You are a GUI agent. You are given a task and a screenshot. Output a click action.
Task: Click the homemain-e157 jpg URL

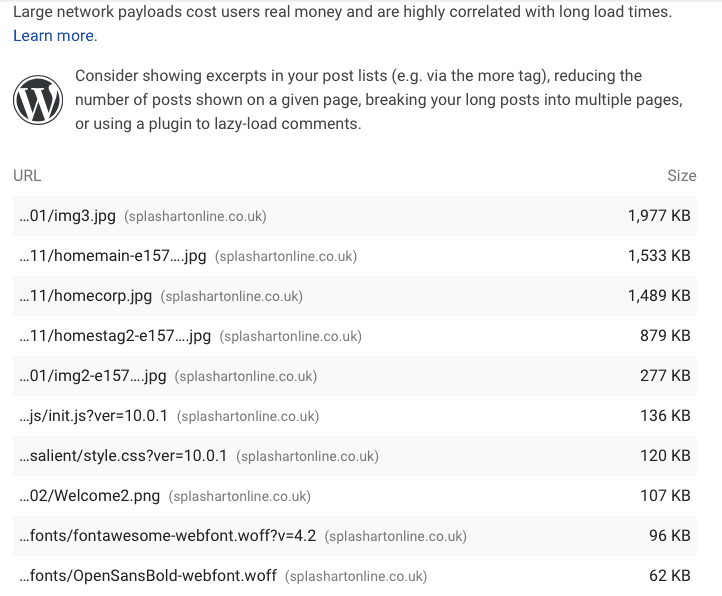pos(113,256)
